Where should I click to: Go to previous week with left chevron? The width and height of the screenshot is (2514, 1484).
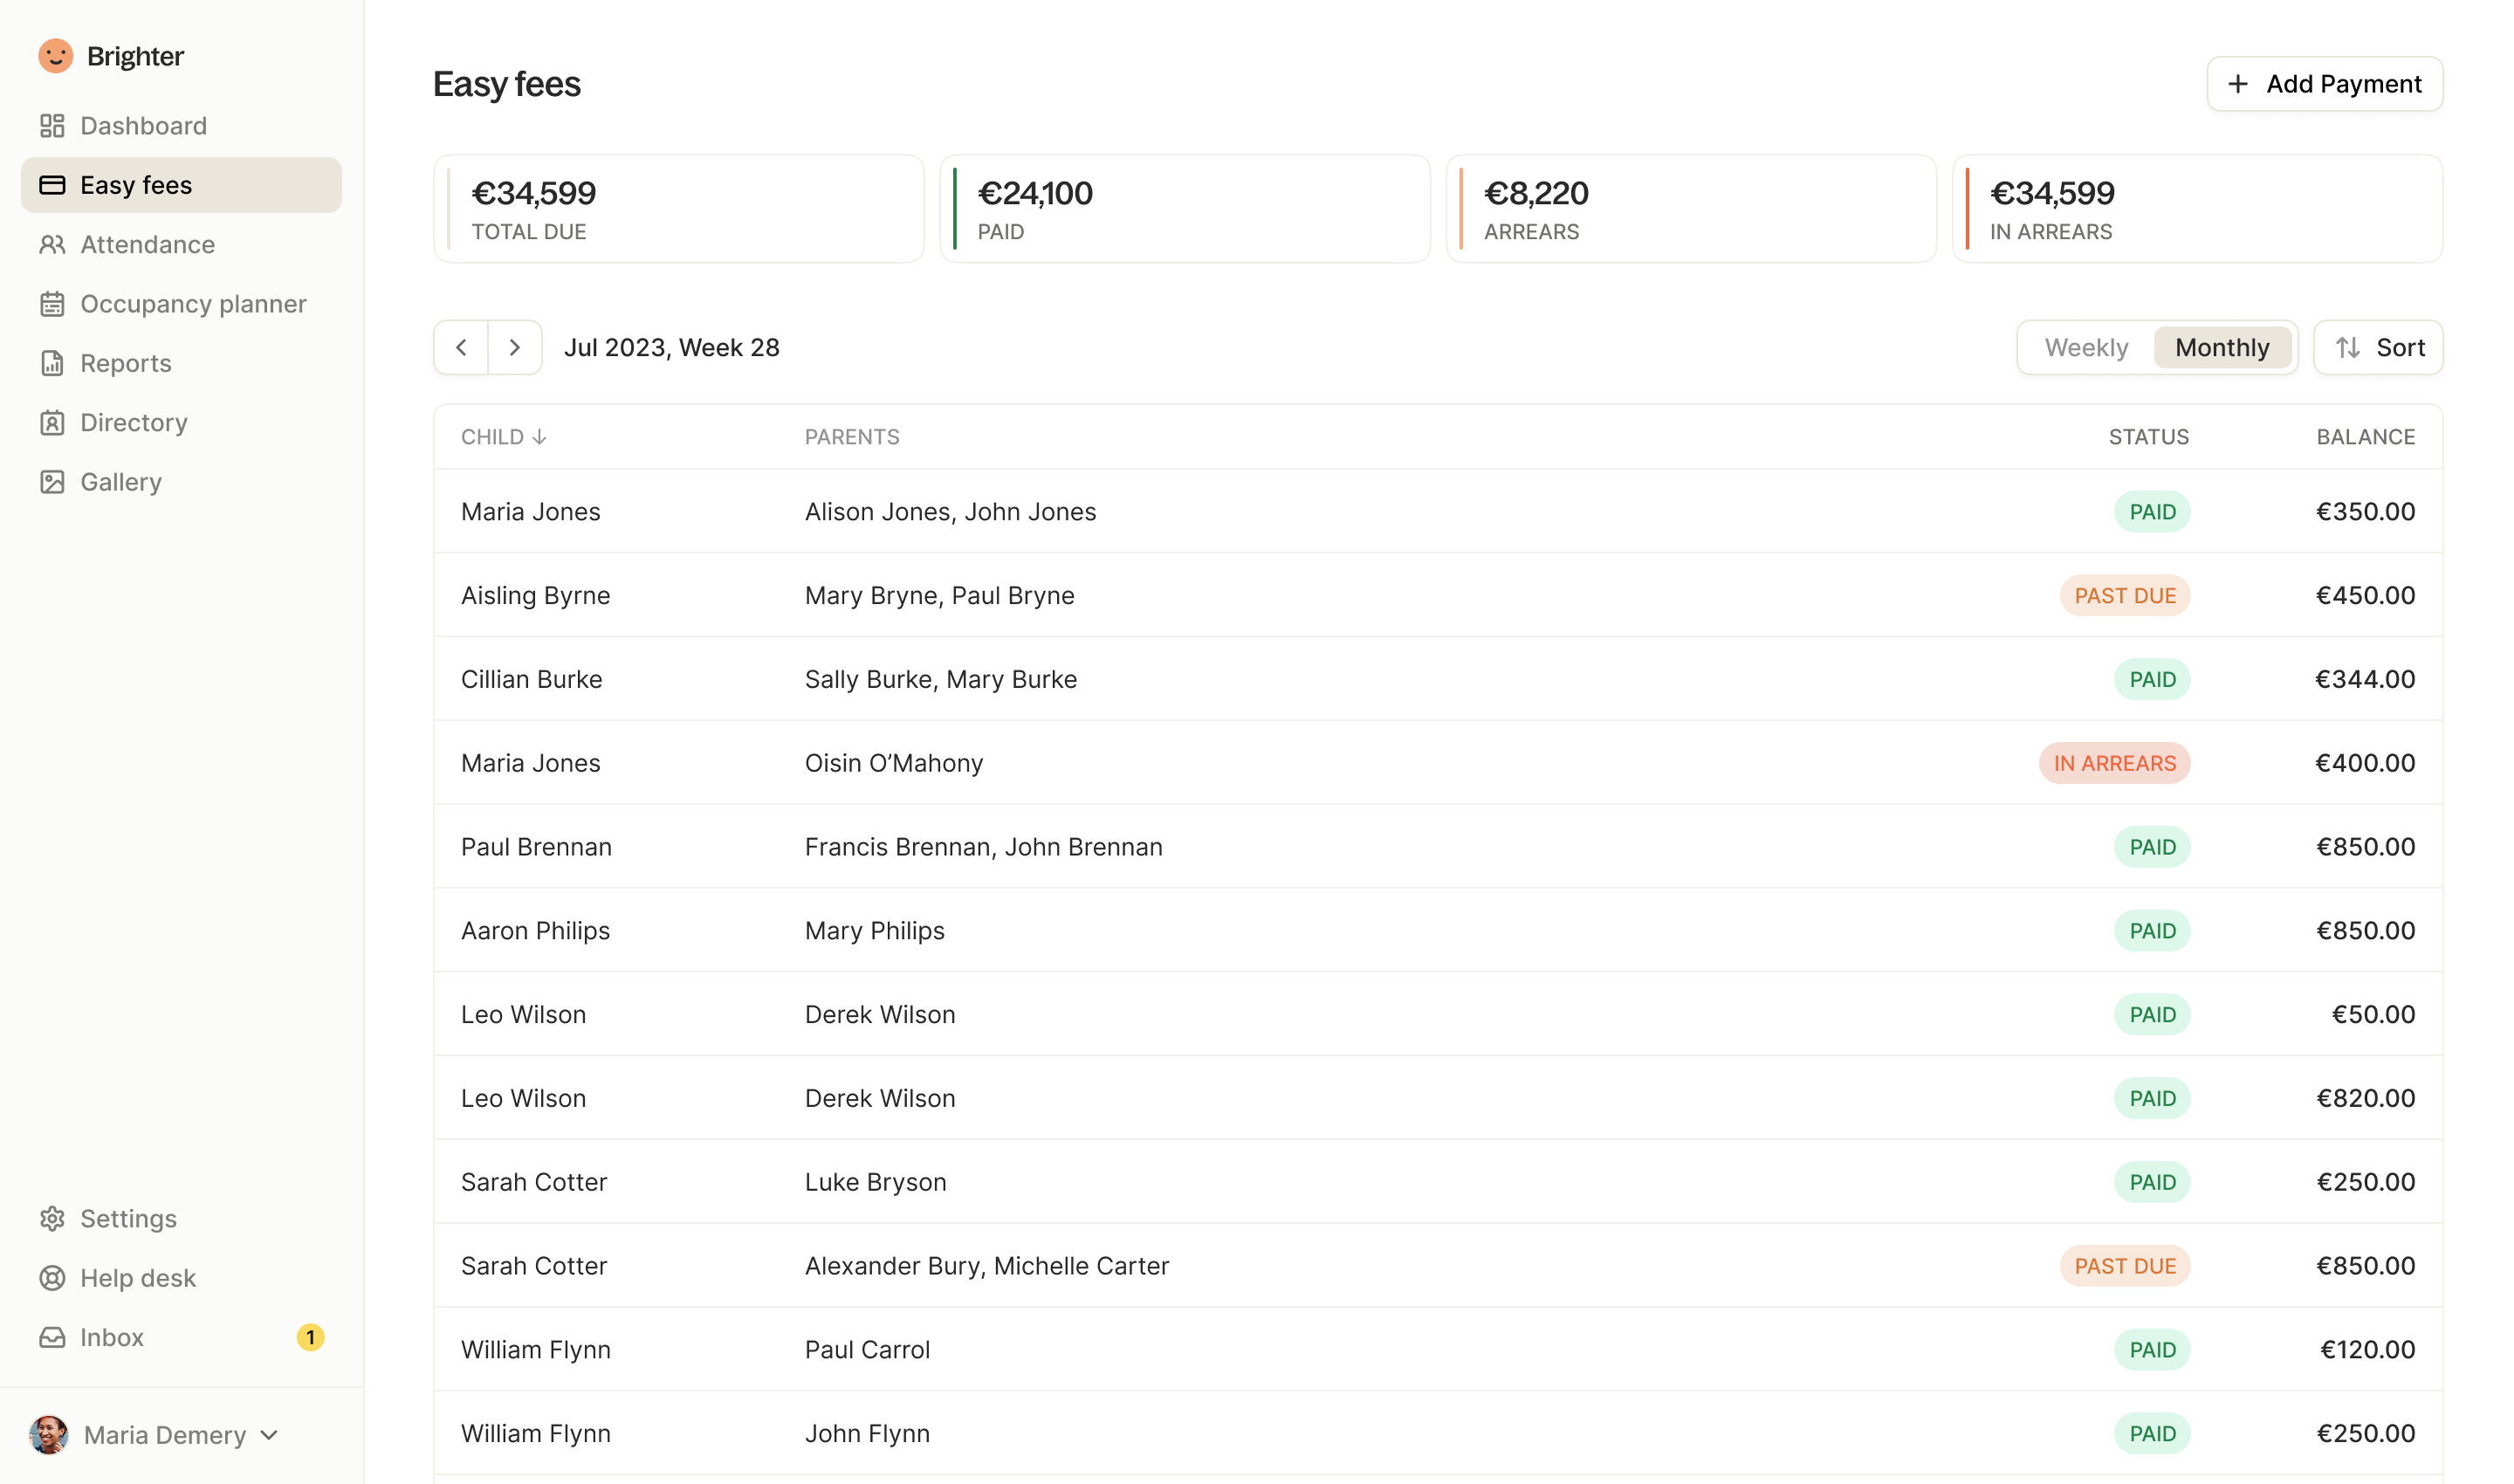pos(461,347)
